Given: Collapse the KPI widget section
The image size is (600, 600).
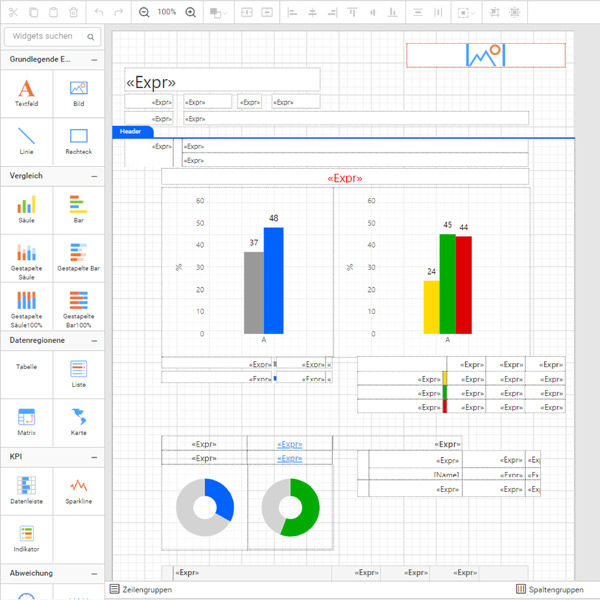Looking at the screenshot, I should point(94,455).
